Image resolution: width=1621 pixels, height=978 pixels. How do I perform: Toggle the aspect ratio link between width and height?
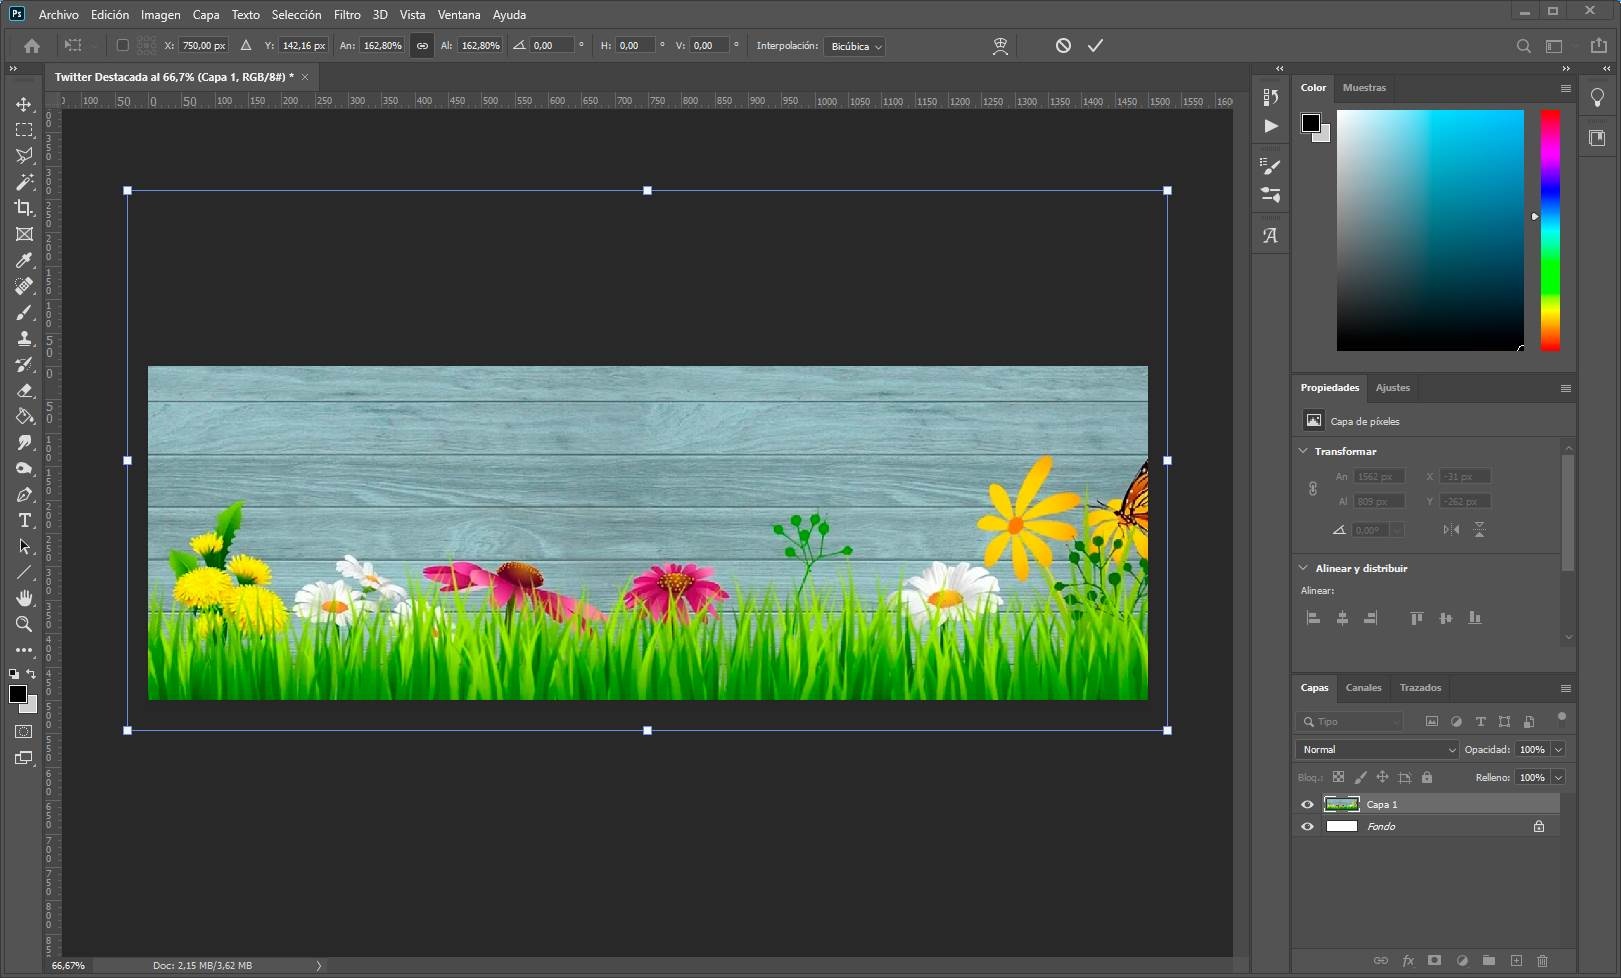[x=422, y=46]
